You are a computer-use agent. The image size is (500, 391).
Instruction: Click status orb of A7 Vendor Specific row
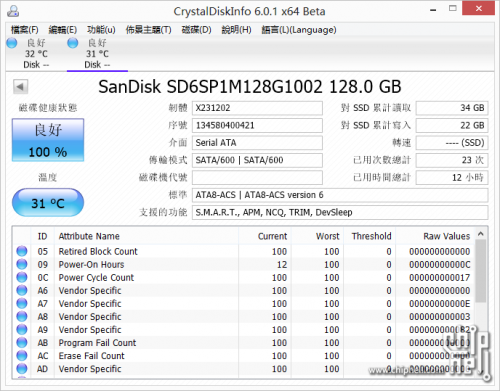[22, 303]
